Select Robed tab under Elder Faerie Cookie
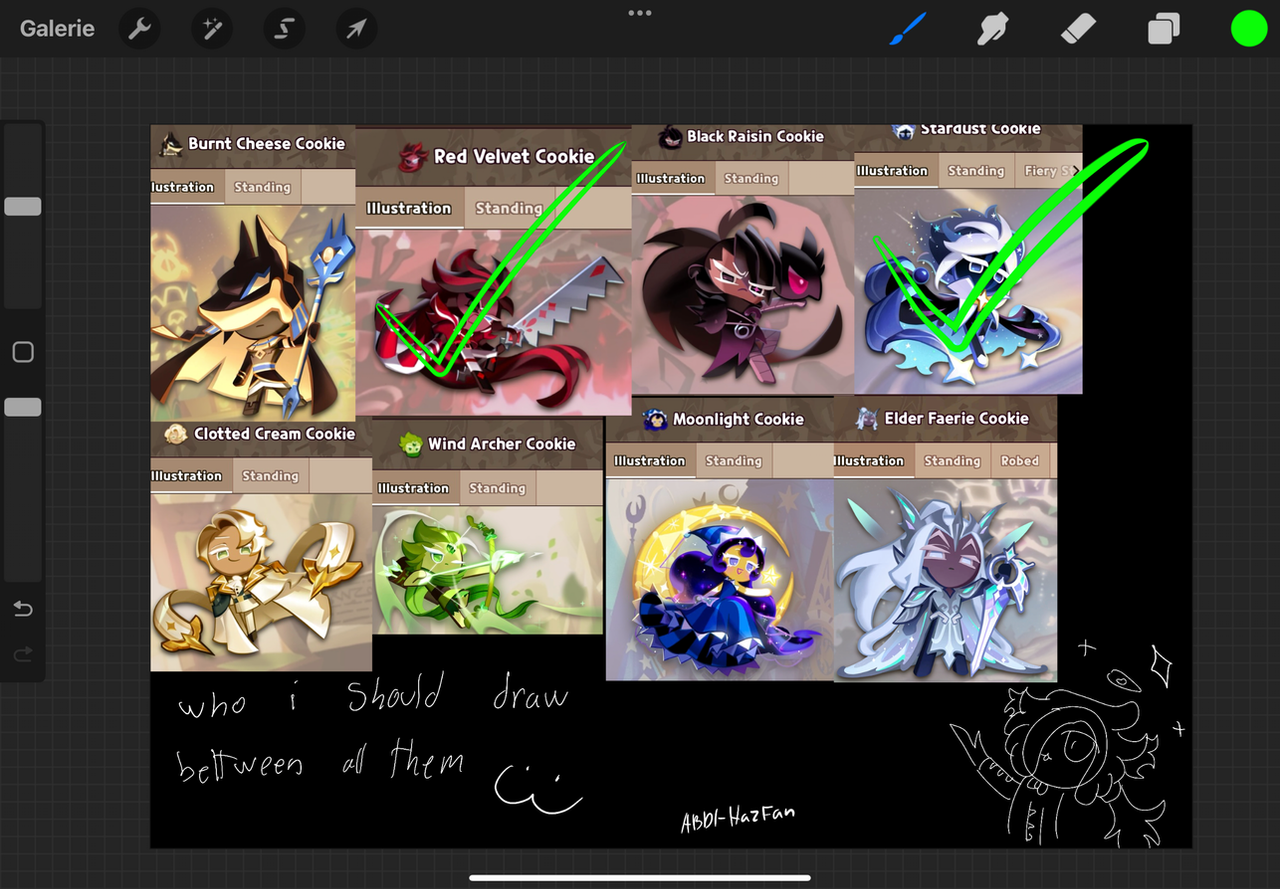Screen dimensions: 1280x889 click(1019, 461)
